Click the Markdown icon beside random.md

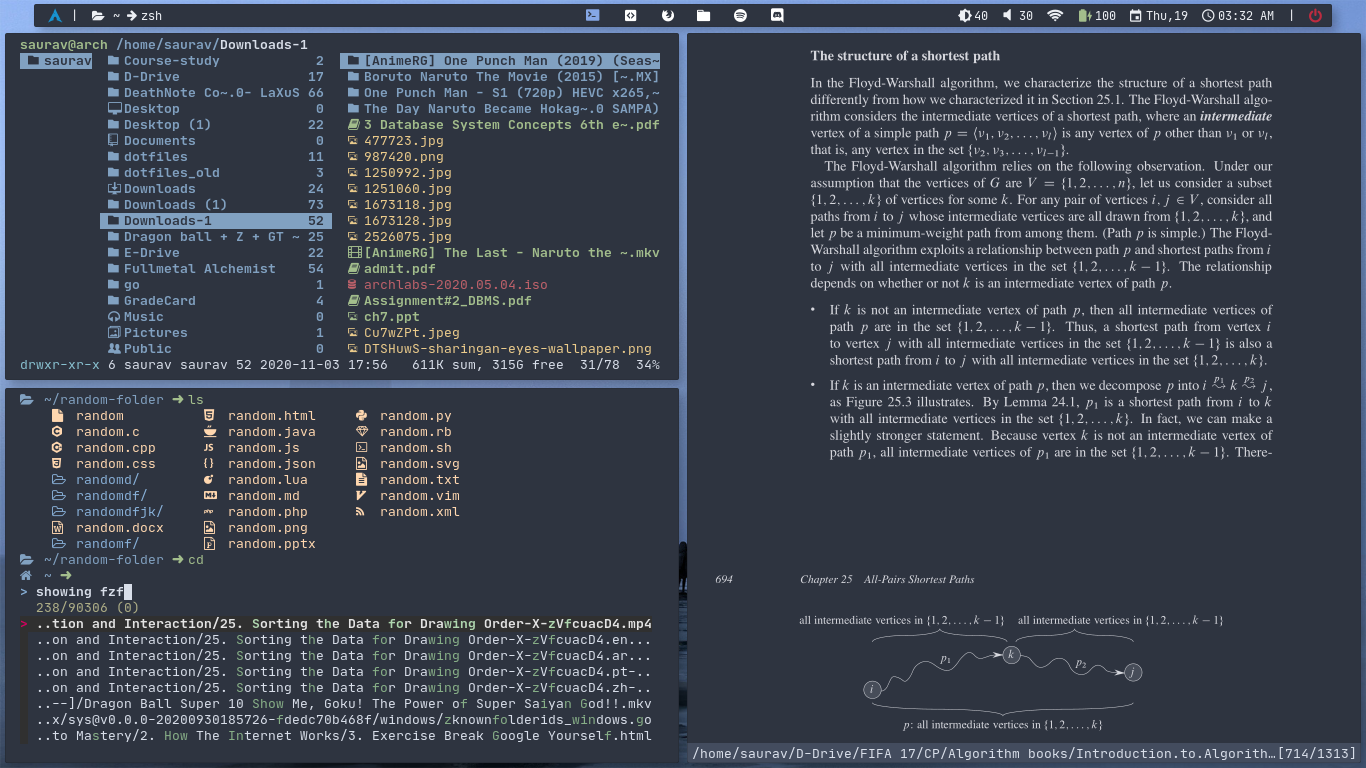coord(209,496)
